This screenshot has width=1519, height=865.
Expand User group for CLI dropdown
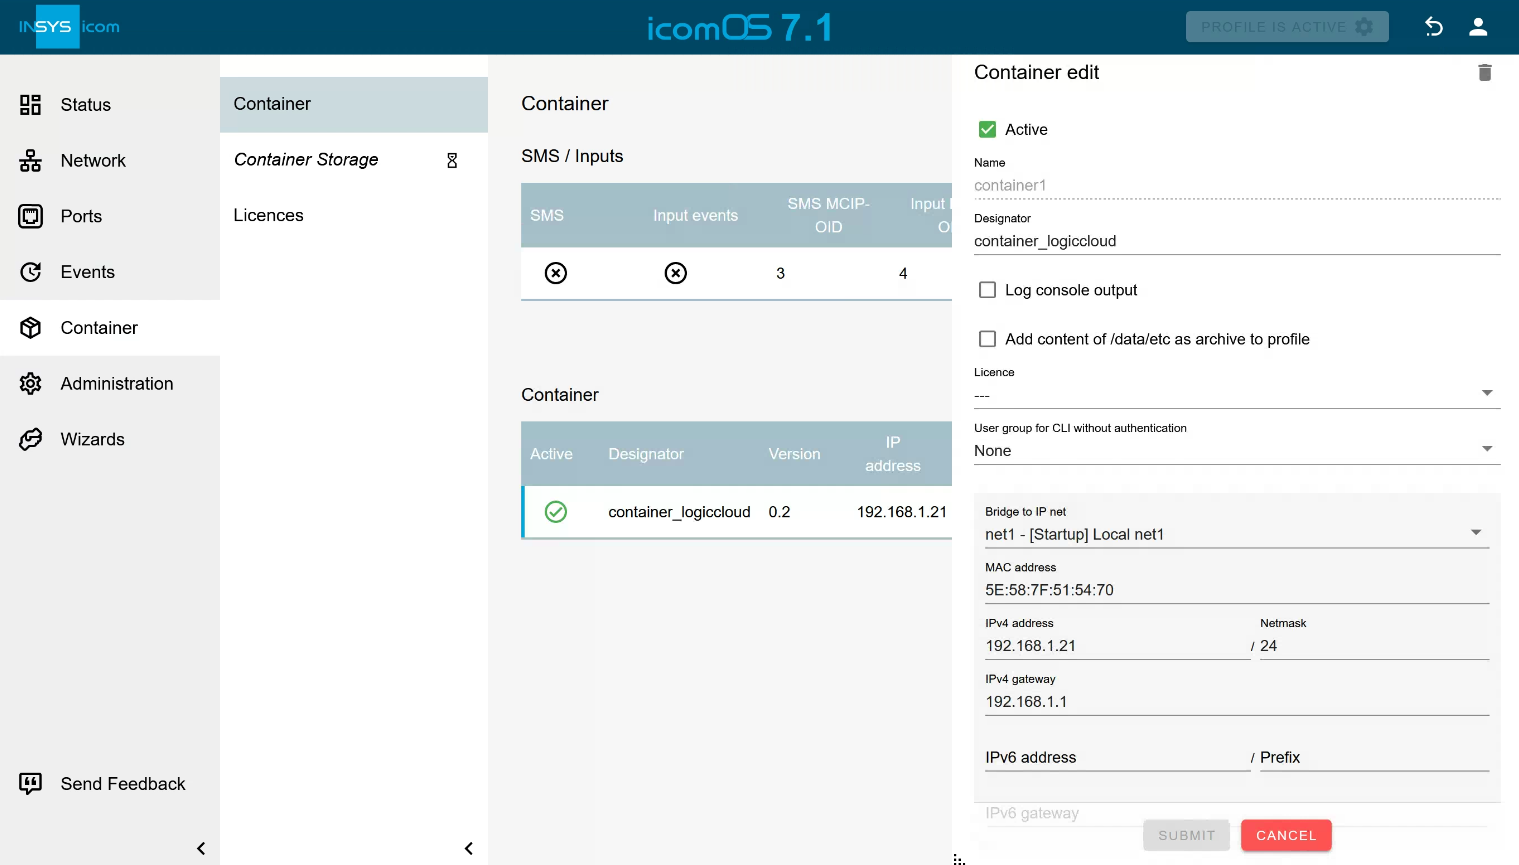point(1236,450)
